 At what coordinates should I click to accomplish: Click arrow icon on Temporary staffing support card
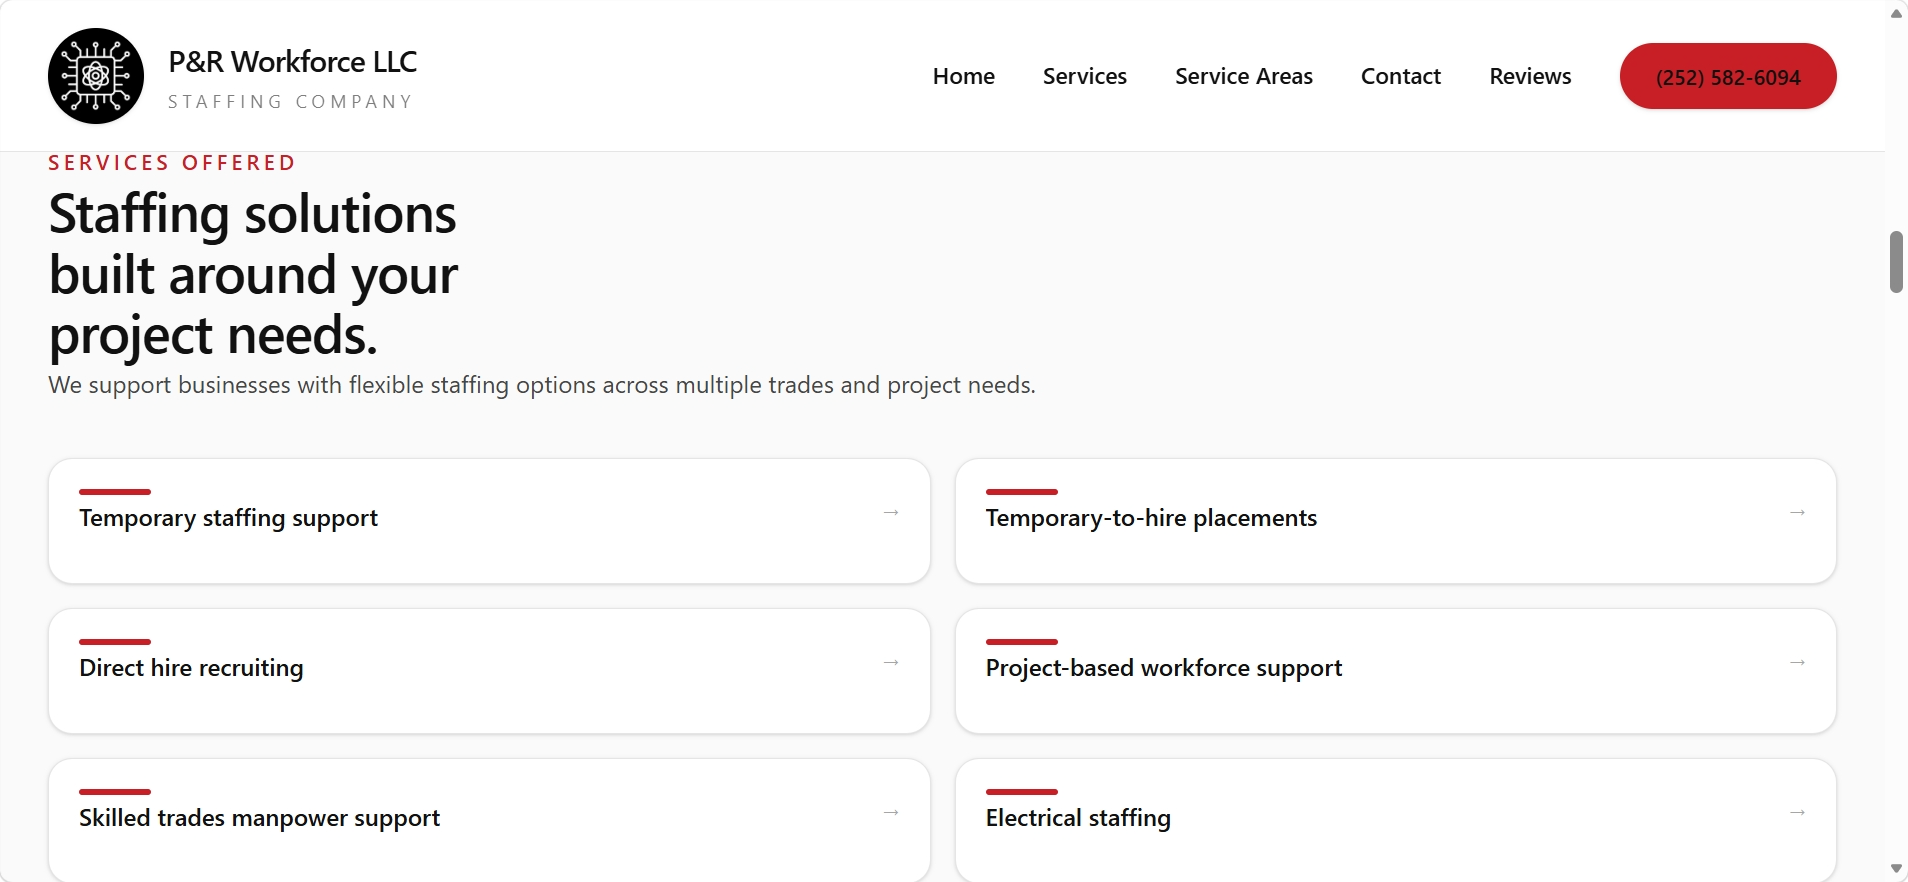891,513
